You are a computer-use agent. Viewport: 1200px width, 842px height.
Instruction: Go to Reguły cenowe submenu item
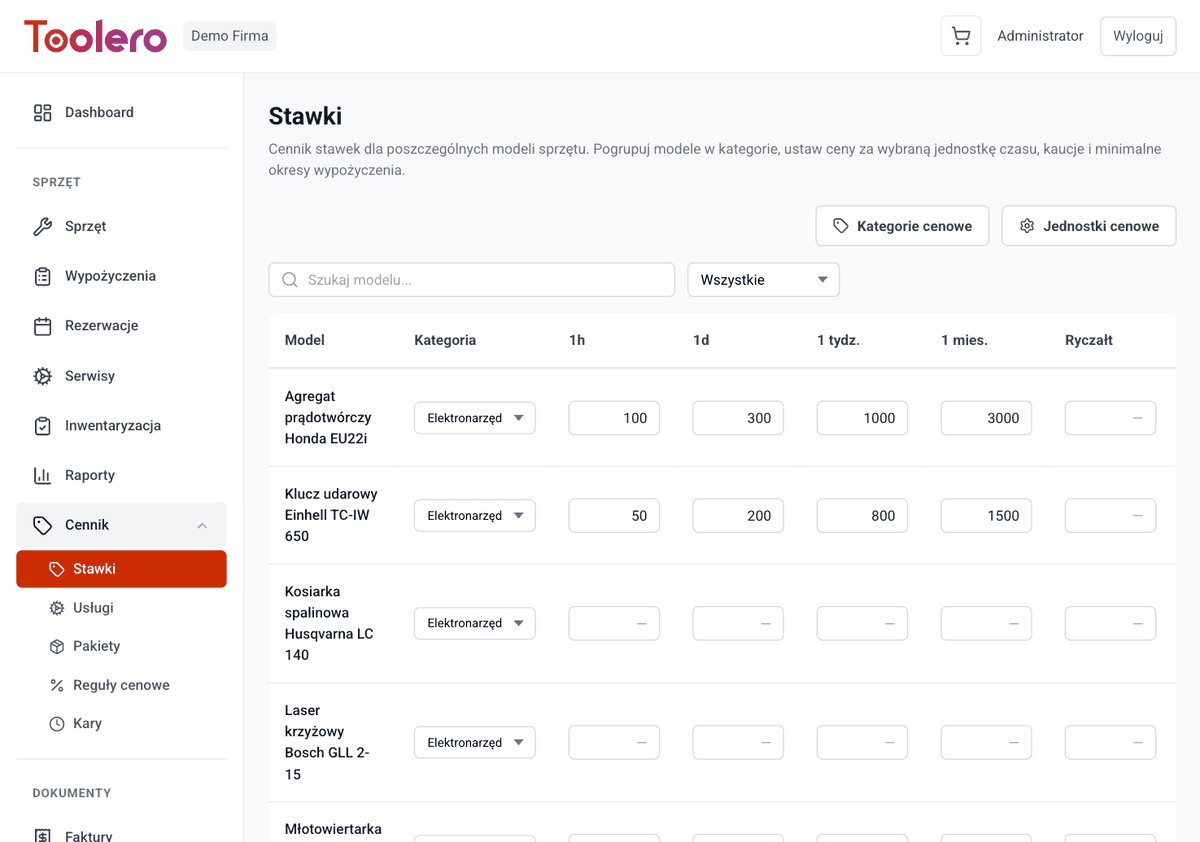click(x=121, y=685)
